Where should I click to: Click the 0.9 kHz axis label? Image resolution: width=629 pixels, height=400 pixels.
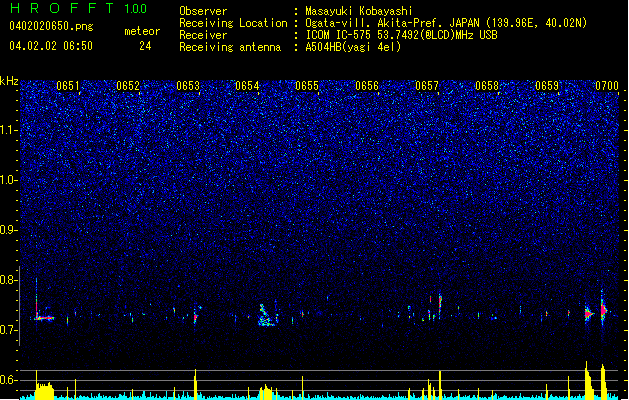pos(9,230)
